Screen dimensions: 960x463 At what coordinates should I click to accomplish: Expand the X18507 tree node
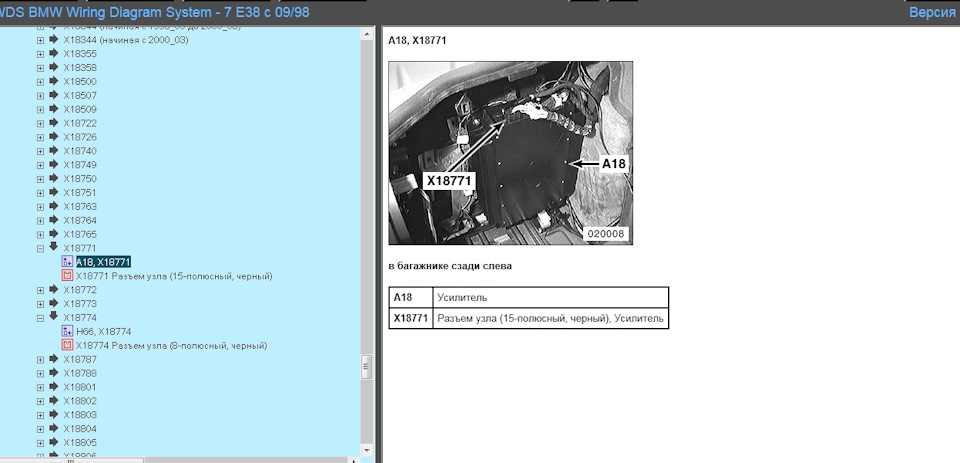(x=40, y=96)
